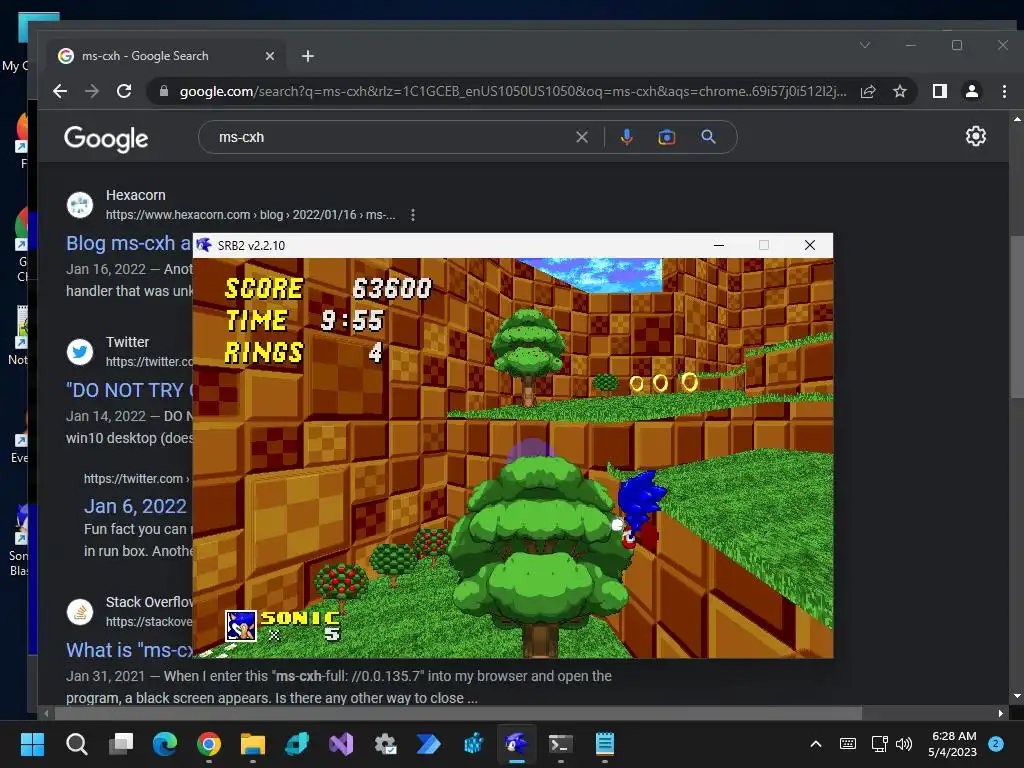
Task: Launch Microsoft Edge from taskbar
Action: point(165,744)
